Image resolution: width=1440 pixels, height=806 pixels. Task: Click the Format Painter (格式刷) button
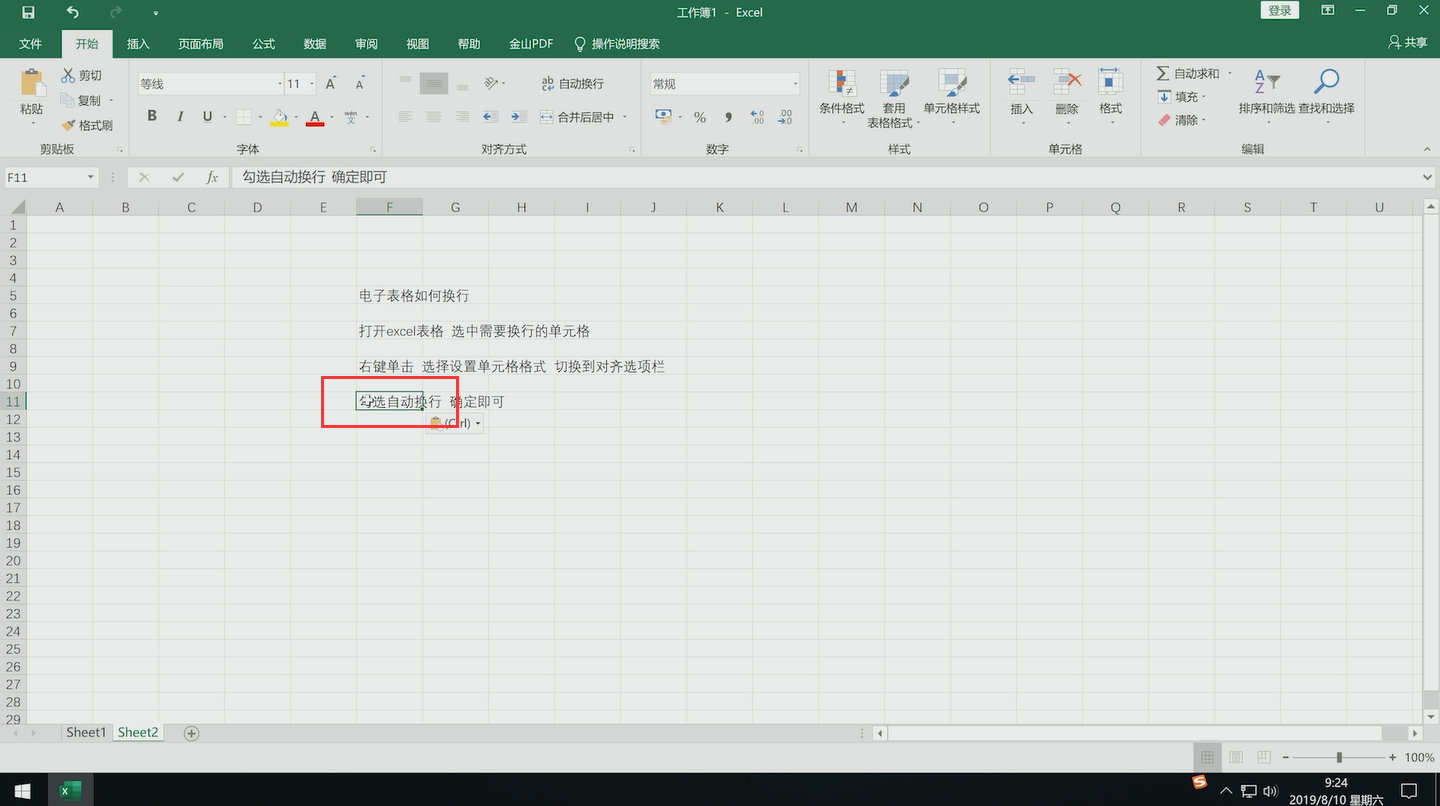click(87, 126)
